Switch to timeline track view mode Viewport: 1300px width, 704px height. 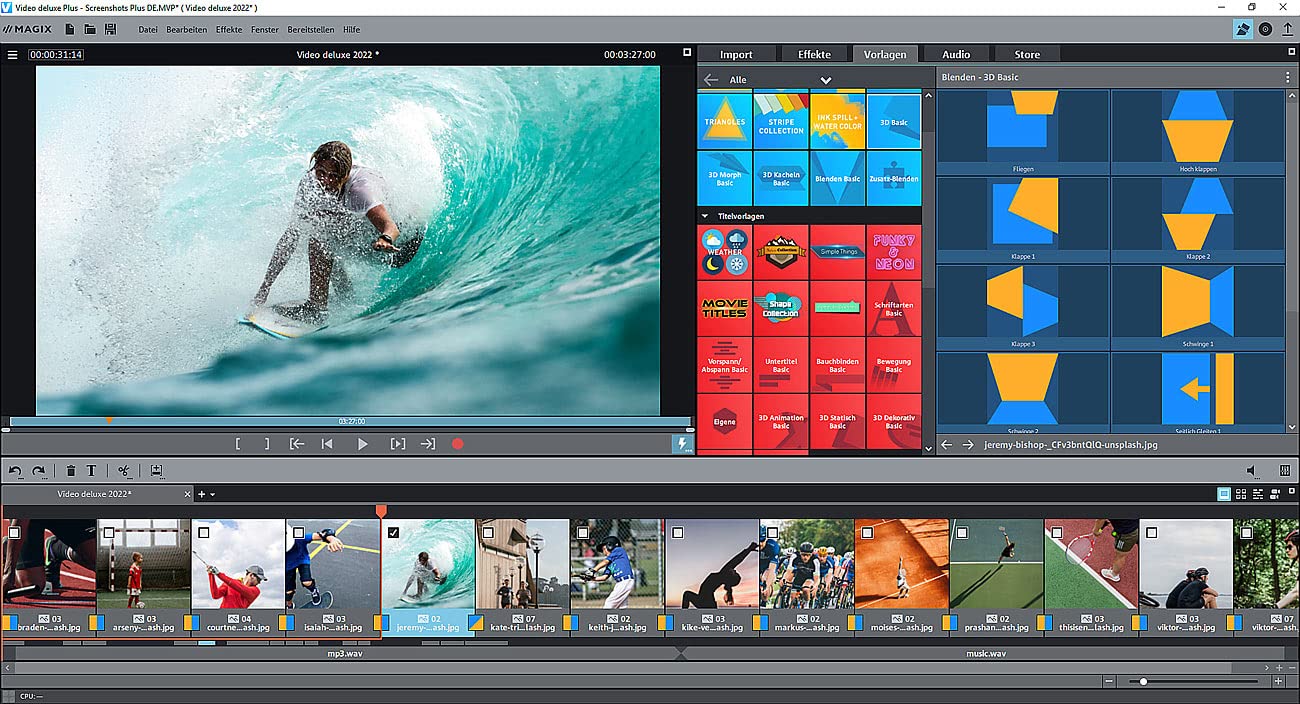(1258, 494)
